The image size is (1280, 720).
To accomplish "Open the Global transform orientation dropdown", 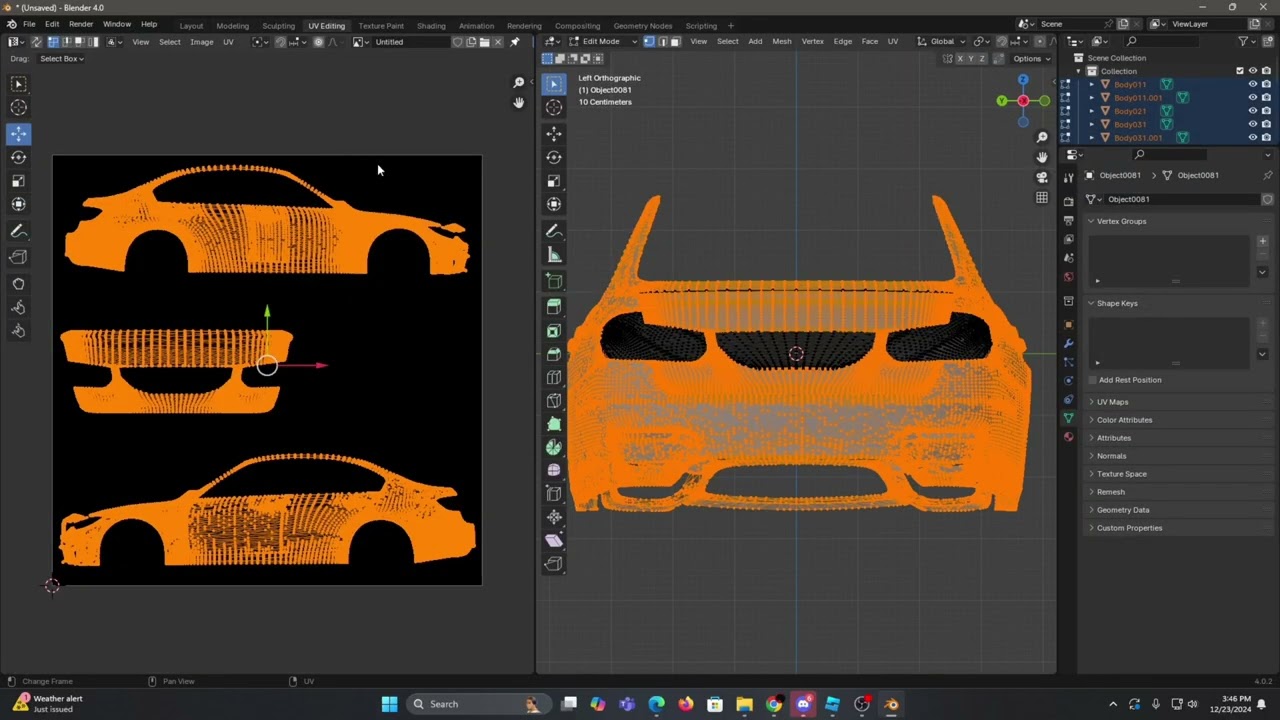I will [x=942, y=41].
